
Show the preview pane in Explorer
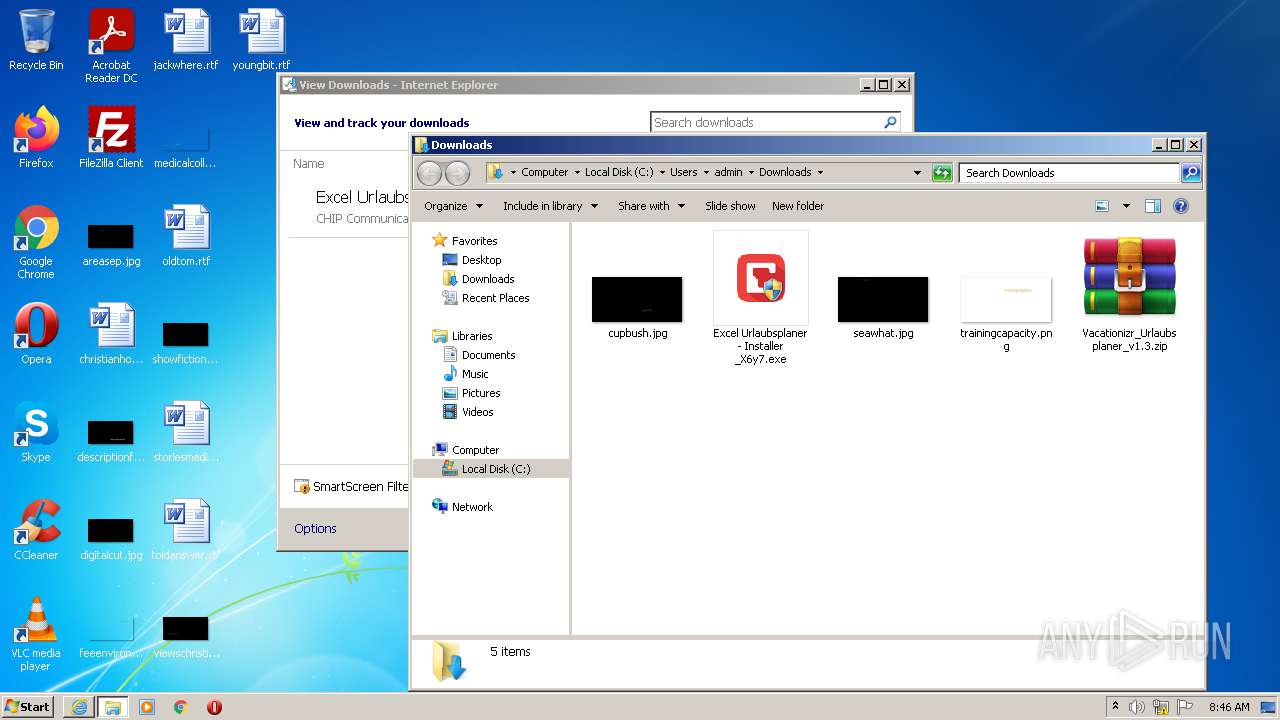1153,206
